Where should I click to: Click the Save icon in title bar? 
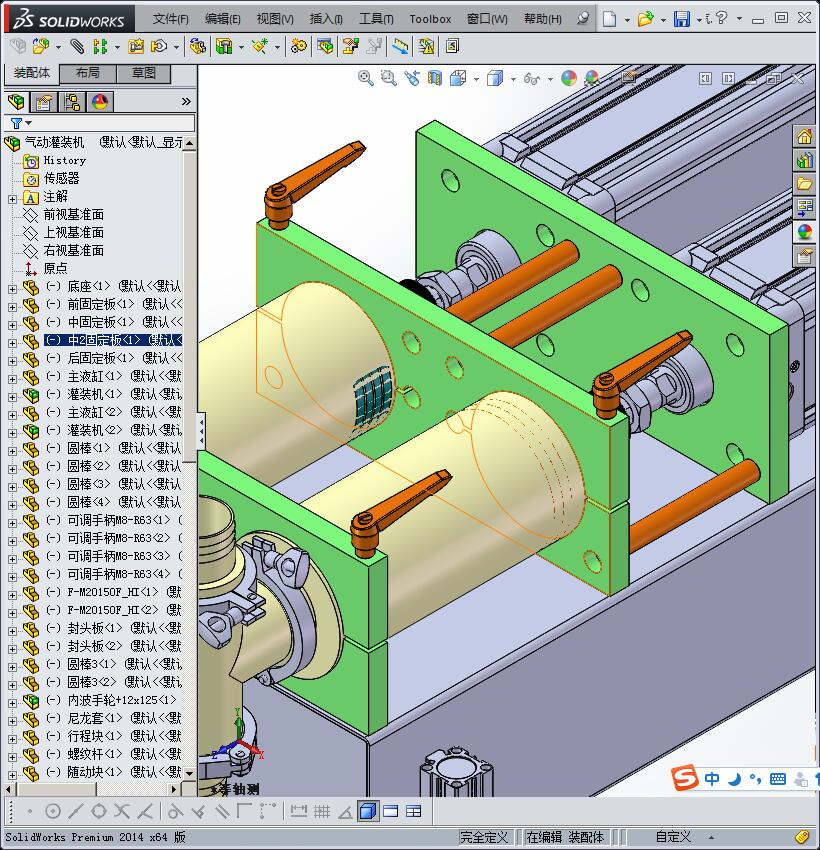pos(681,19)
